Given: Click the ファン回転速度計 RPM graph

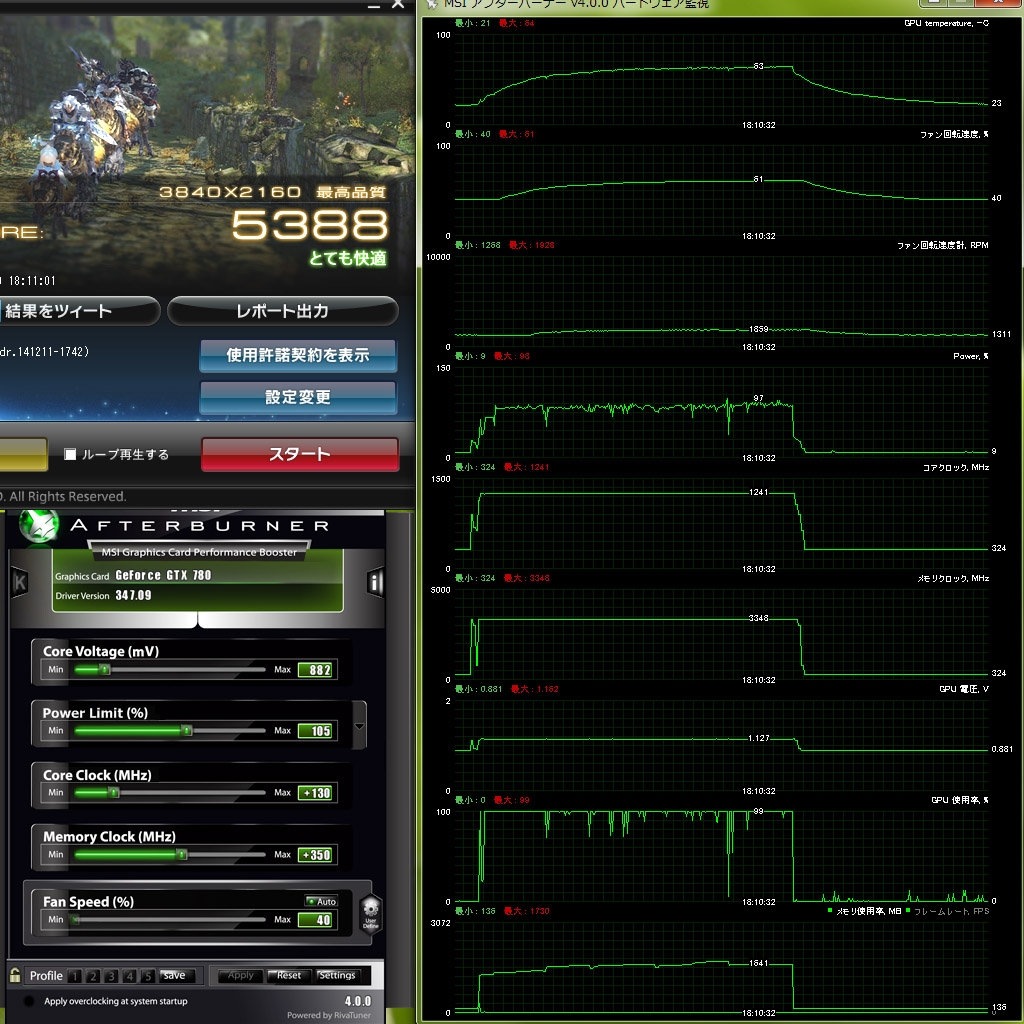Looking at the screenshot, I should (721, 302).
